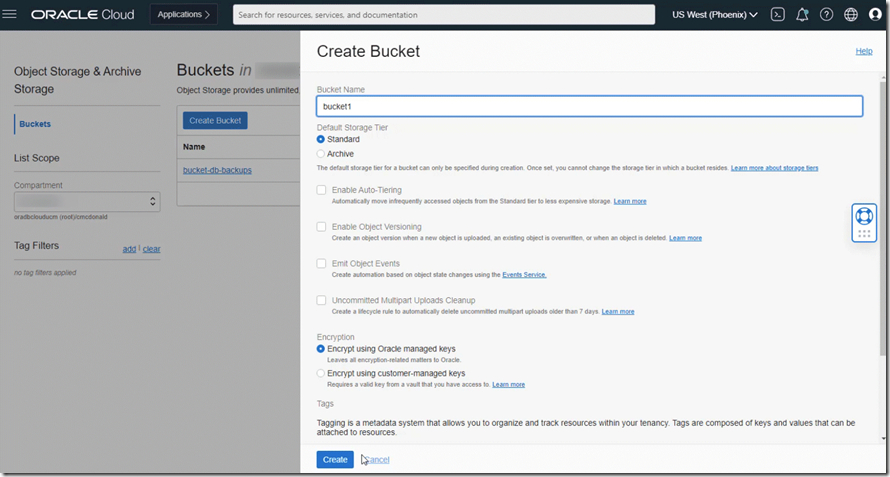Open the language globe icon
Viewport: 890px width, 477px height.
(x=851, y=15)
